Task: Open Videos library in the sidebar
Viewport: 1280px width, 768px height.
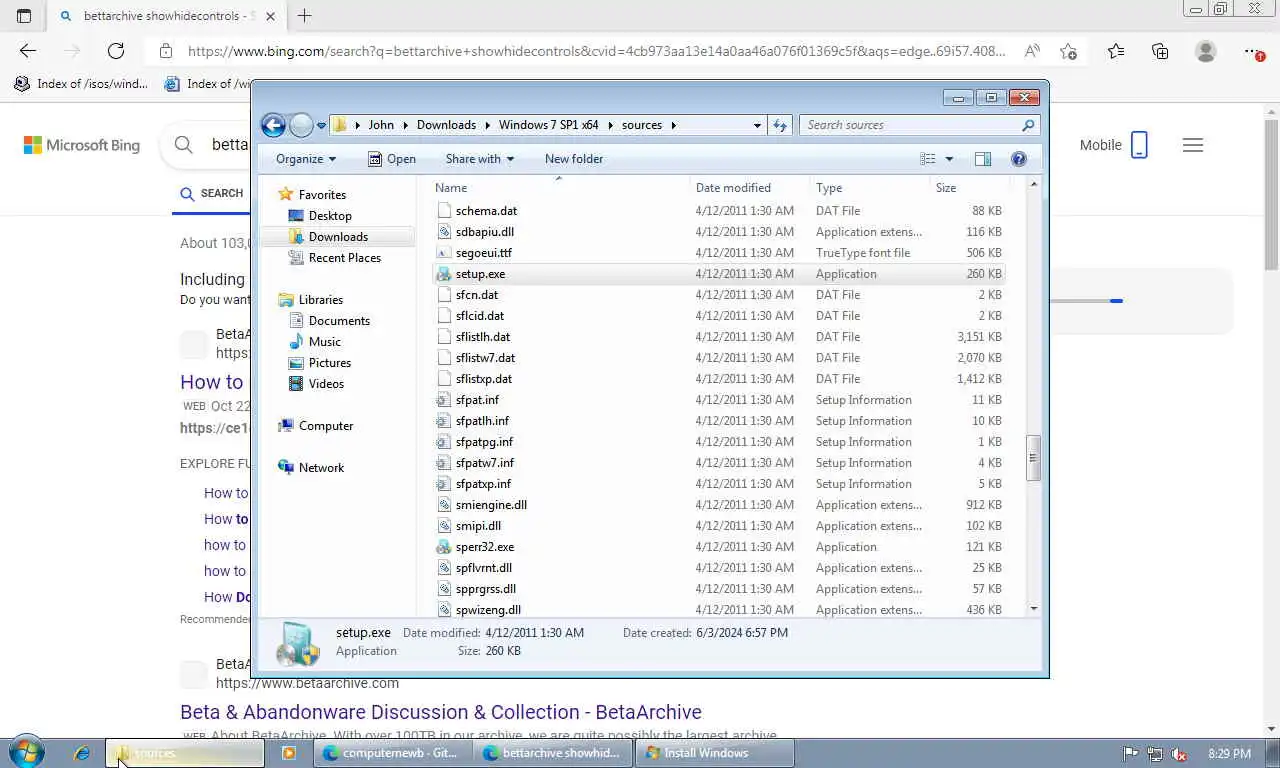Action: [x=326, y=384]
